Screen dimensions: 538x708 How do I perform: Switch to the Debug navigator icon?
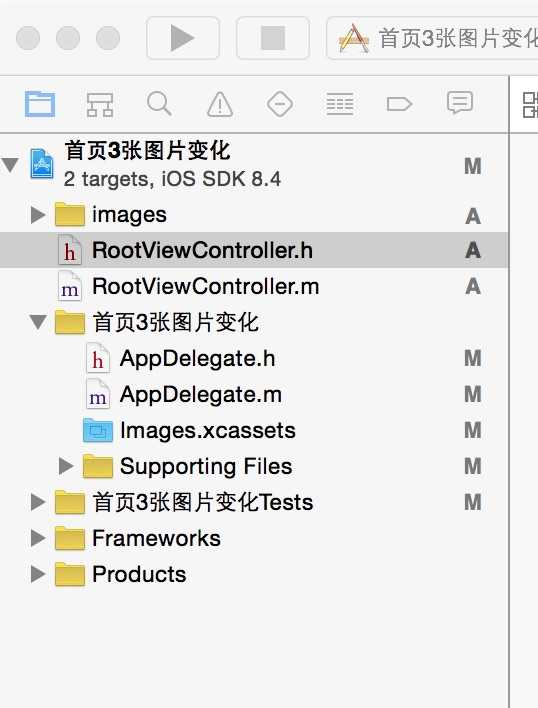tap(340, 104)
